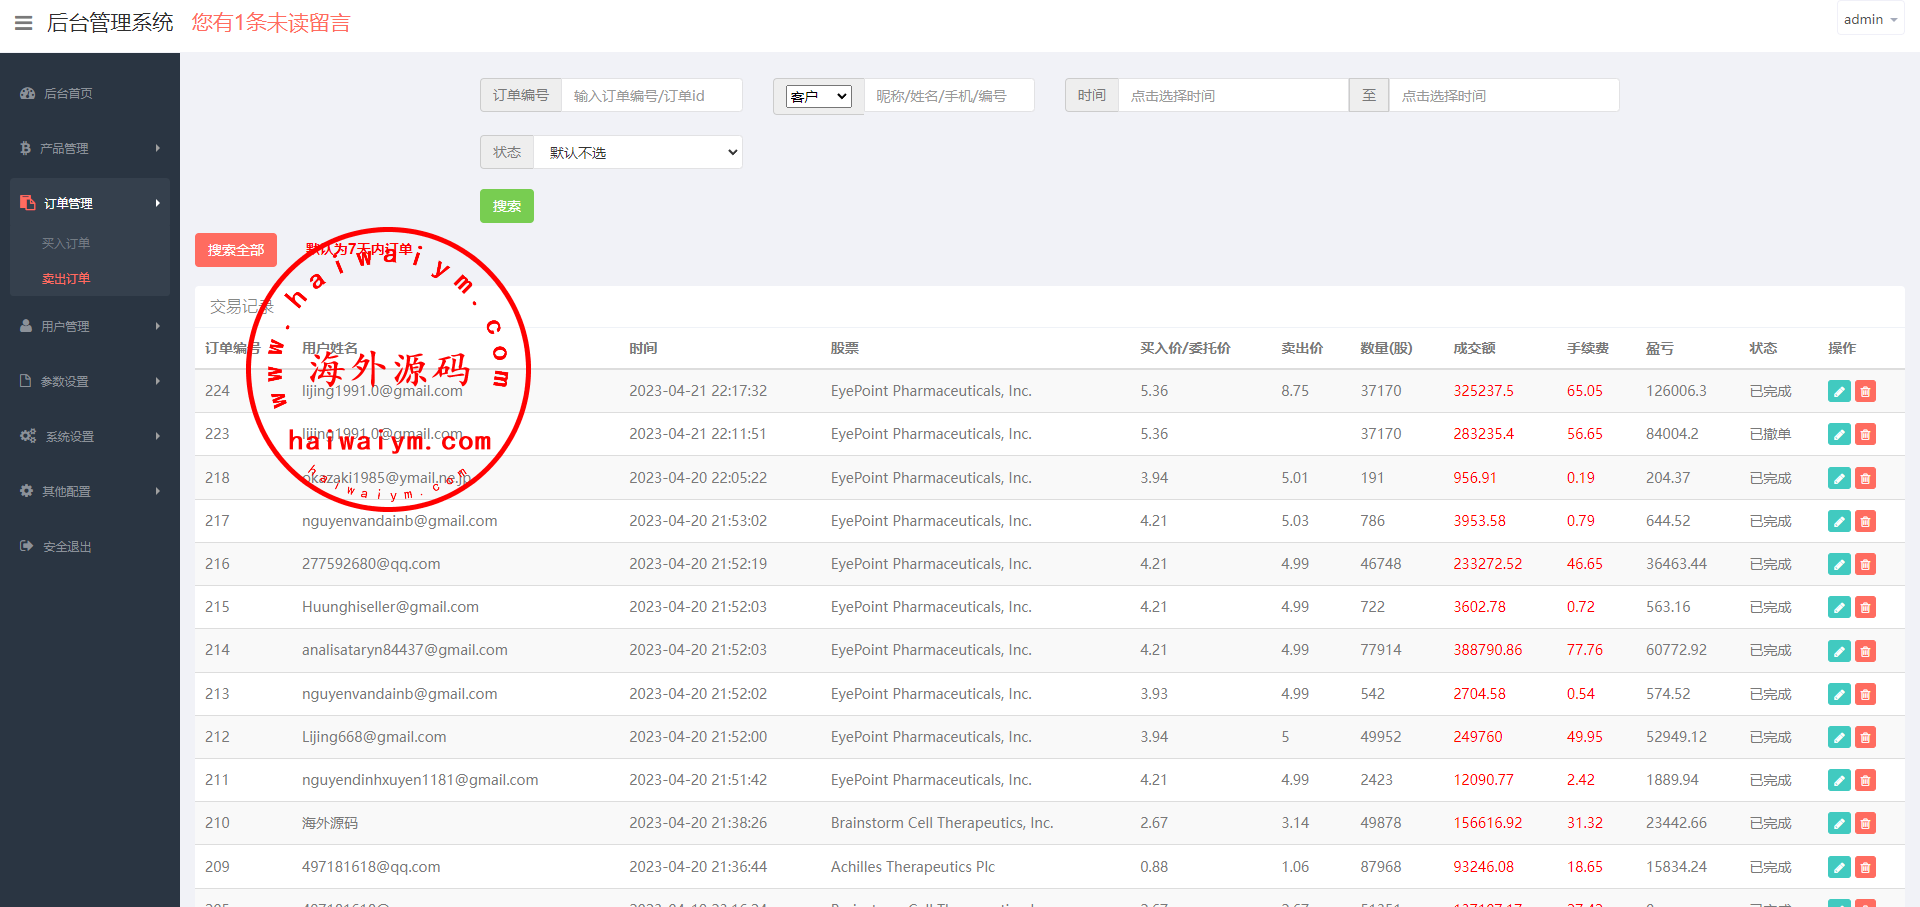
Task: Click the green 搜索 button
Action: click(506, 206)
